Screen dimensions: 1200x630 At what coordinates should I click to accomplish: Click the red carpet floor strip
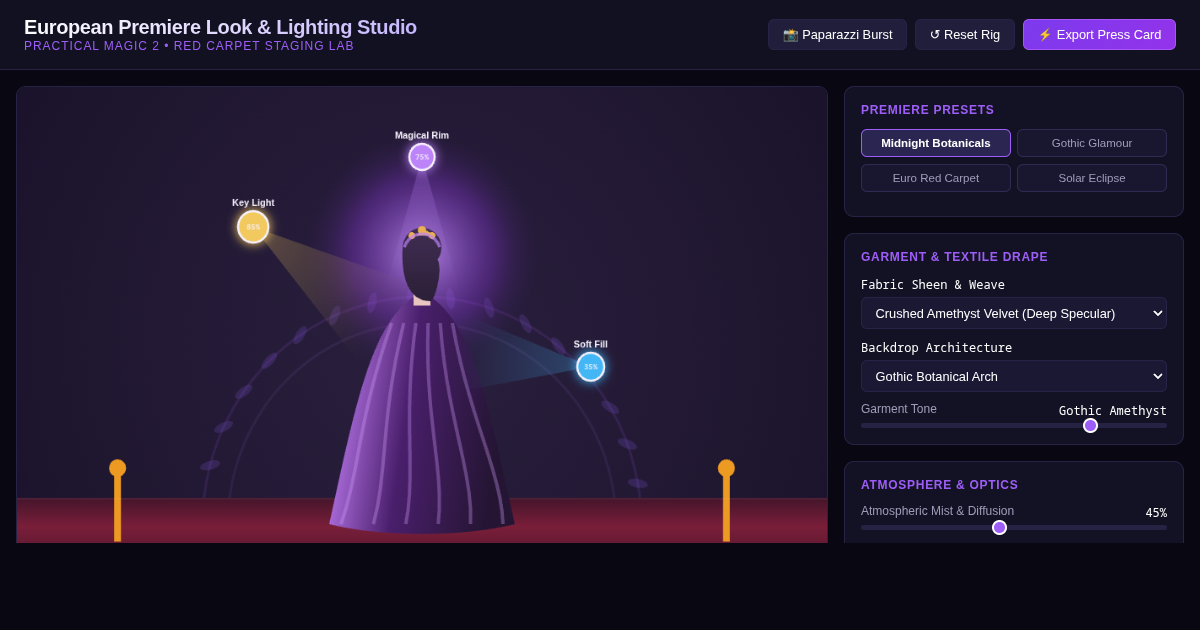pyautogui.click(x=422, y=521)
